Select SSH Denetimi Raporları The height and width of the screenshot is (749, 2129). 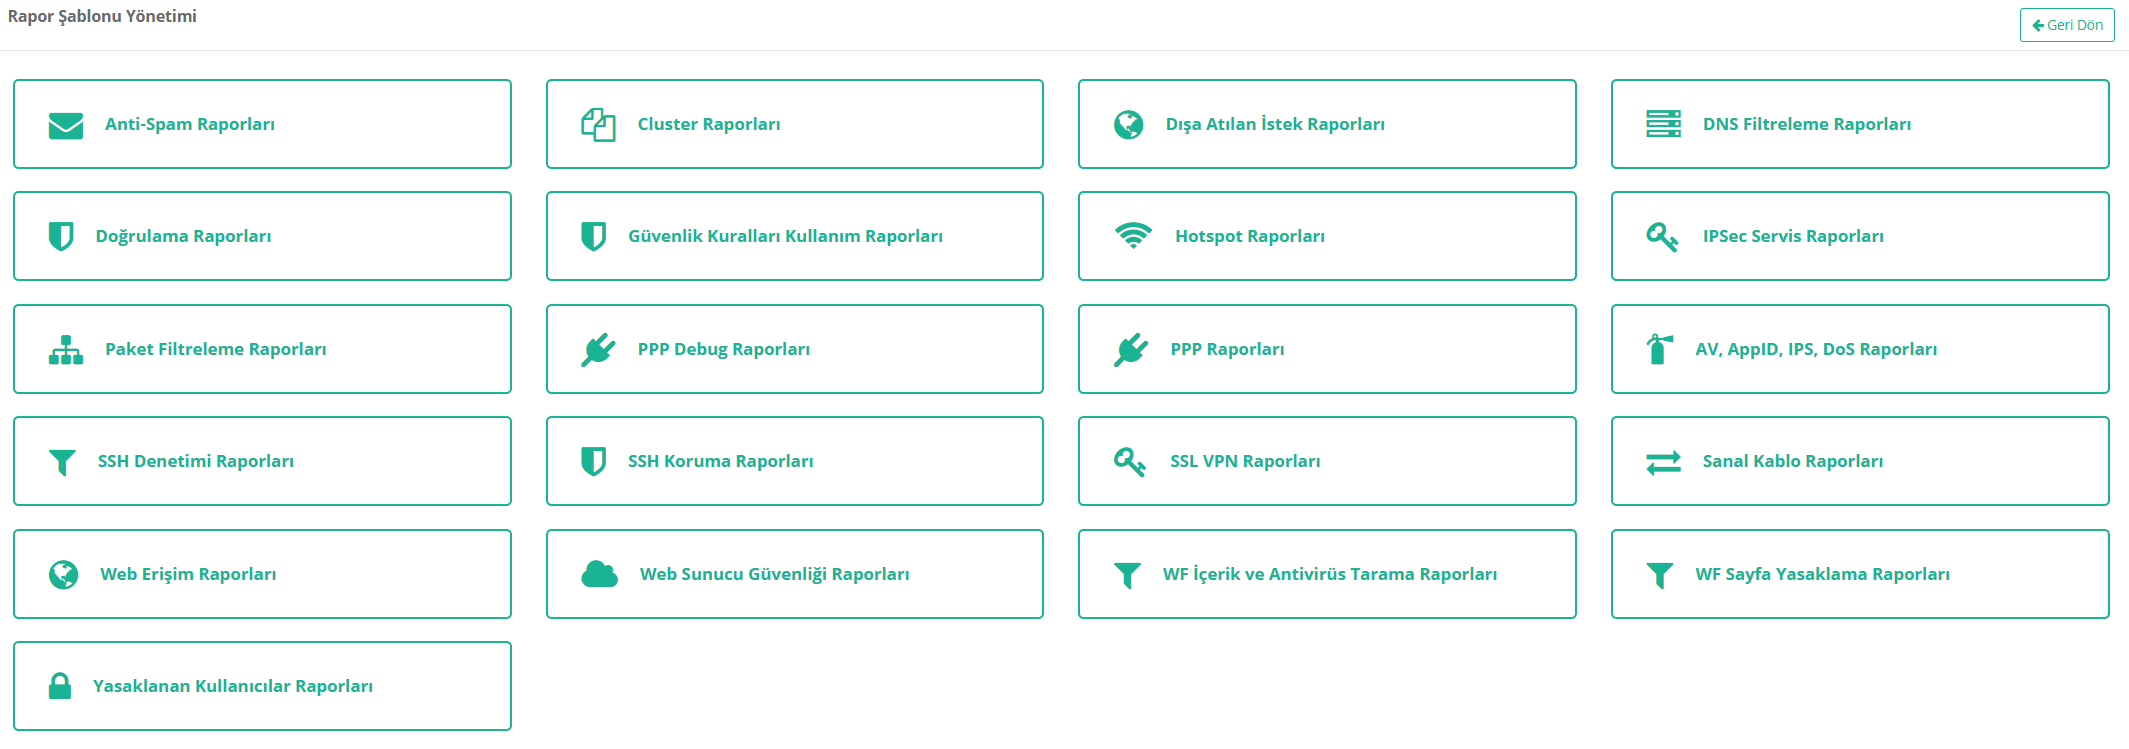click(195, 462)
